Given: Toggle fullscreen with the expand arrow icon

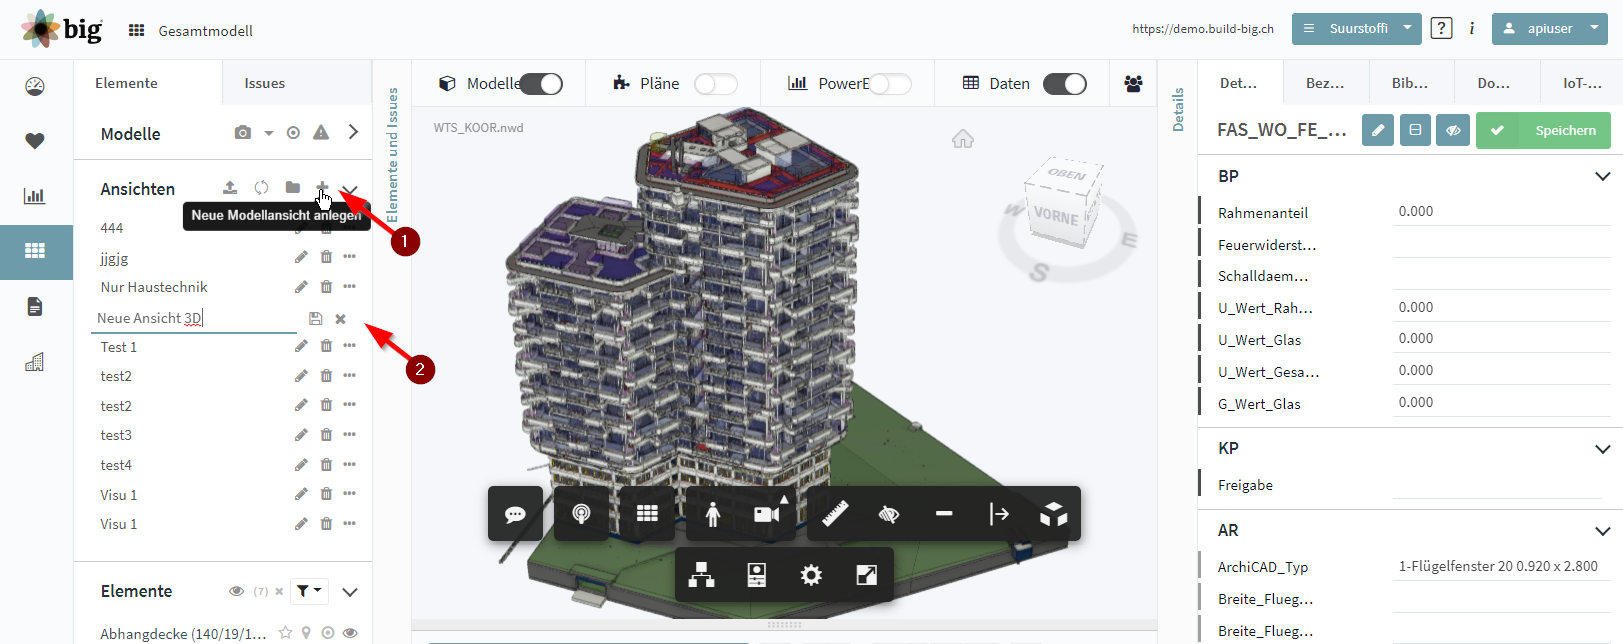Looking at the screenshot, I should pos(867,575).
